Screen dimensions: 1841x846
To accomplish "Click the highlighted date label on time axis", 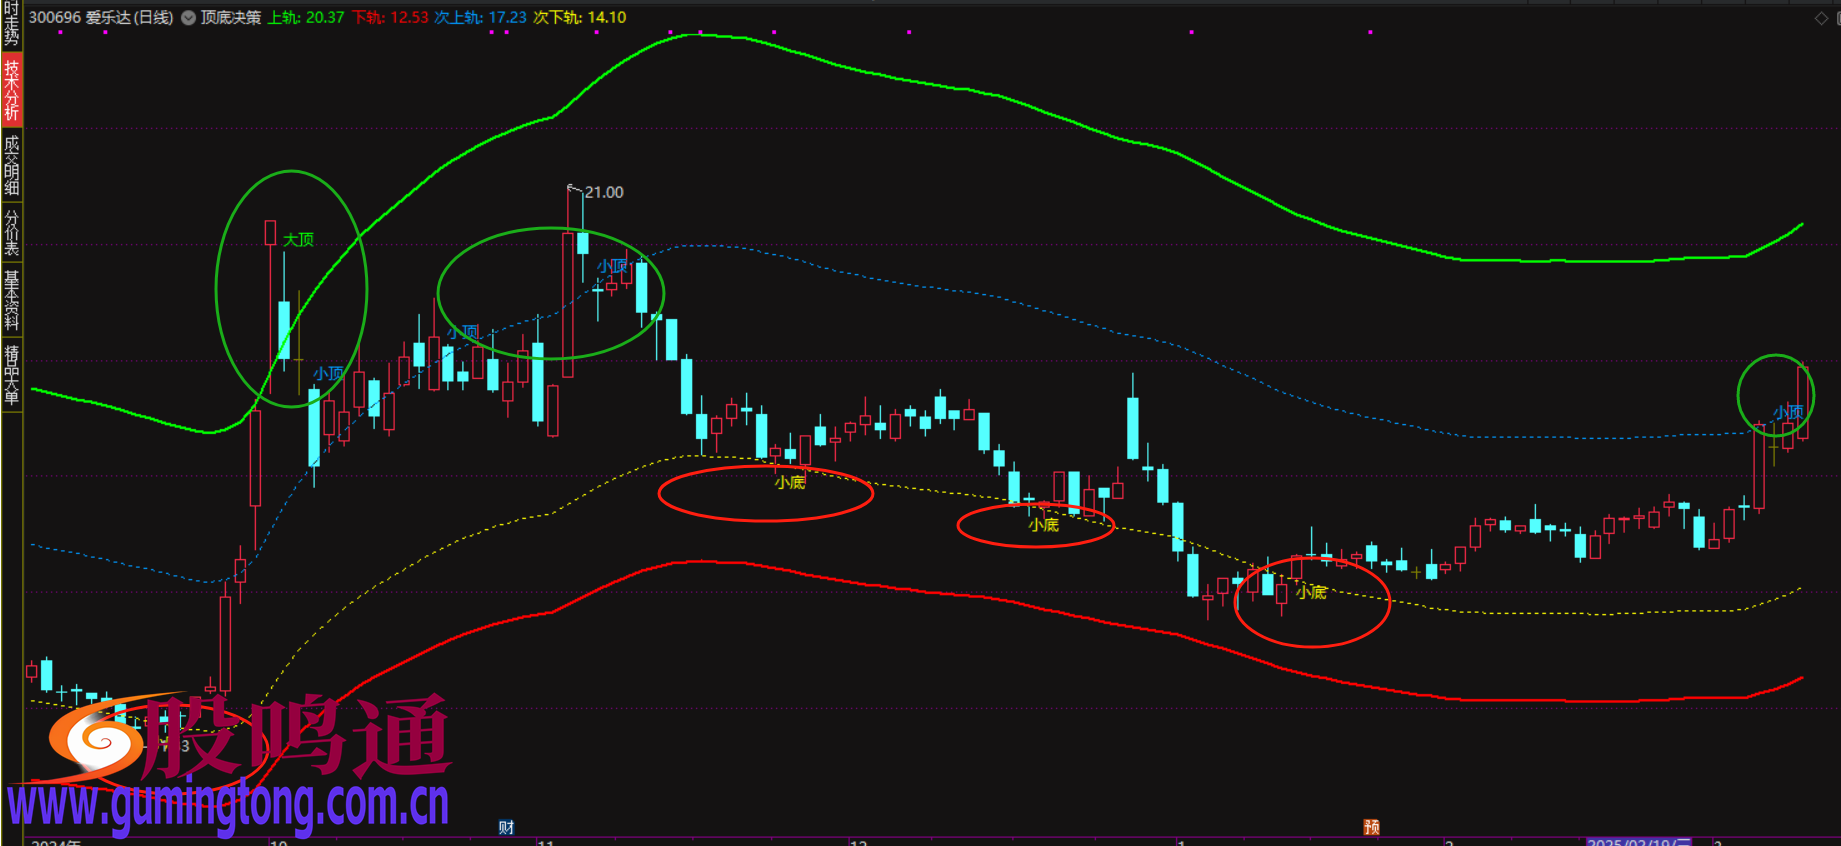I will pyautogui.click(x=1638, y=842).
